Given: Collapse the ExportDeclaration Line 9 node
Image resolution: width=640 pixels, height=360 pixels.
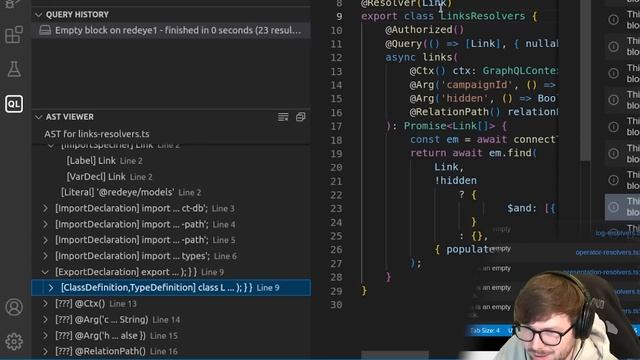Looking at the screenshot, I should tap(45, 272).
